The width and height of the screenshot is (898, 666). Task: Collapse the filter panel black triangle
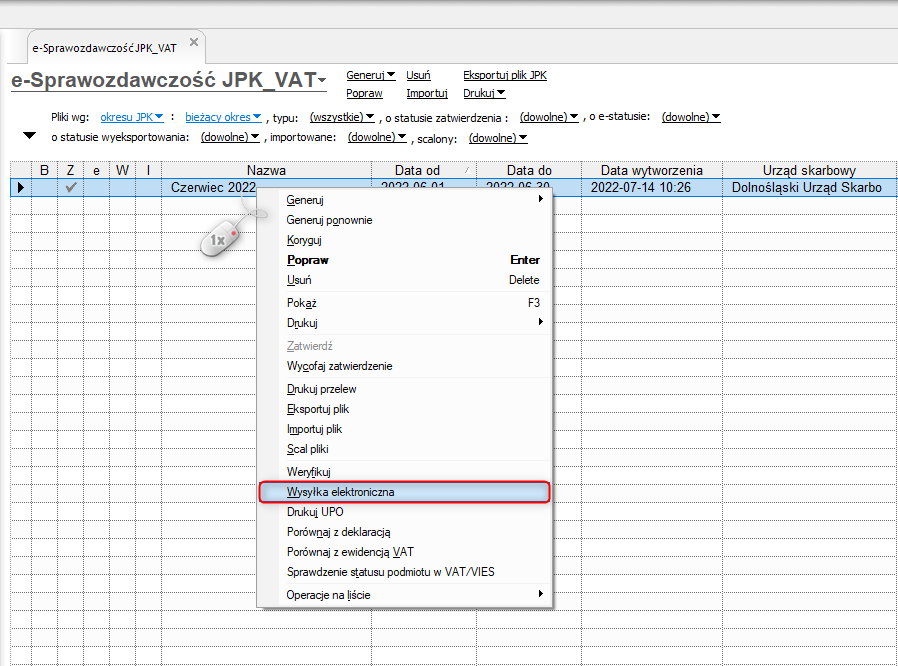pos(29,136)
